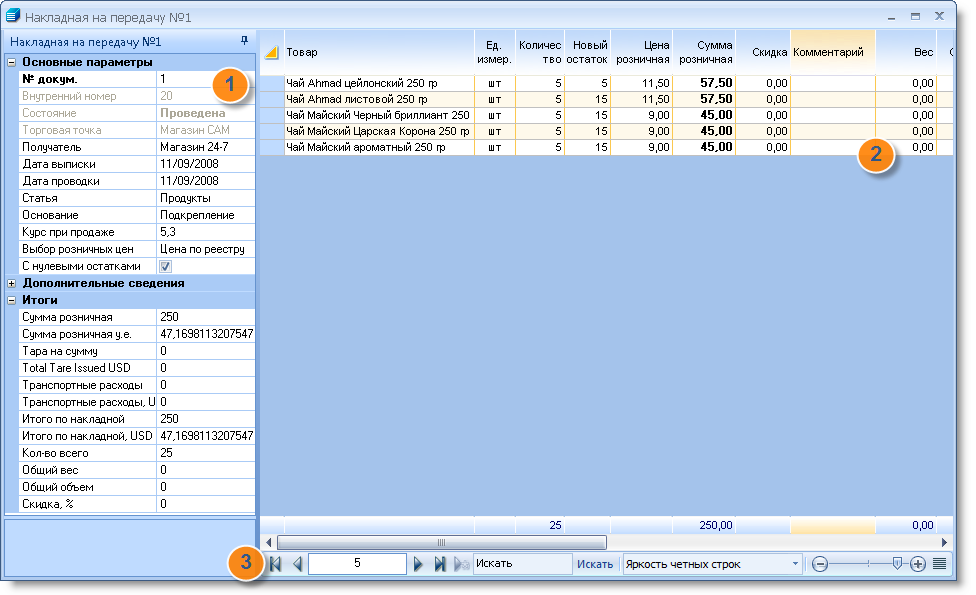Collapse the Итоги section
This screenshot has width=976, height=595.
[x=11, y=300]
